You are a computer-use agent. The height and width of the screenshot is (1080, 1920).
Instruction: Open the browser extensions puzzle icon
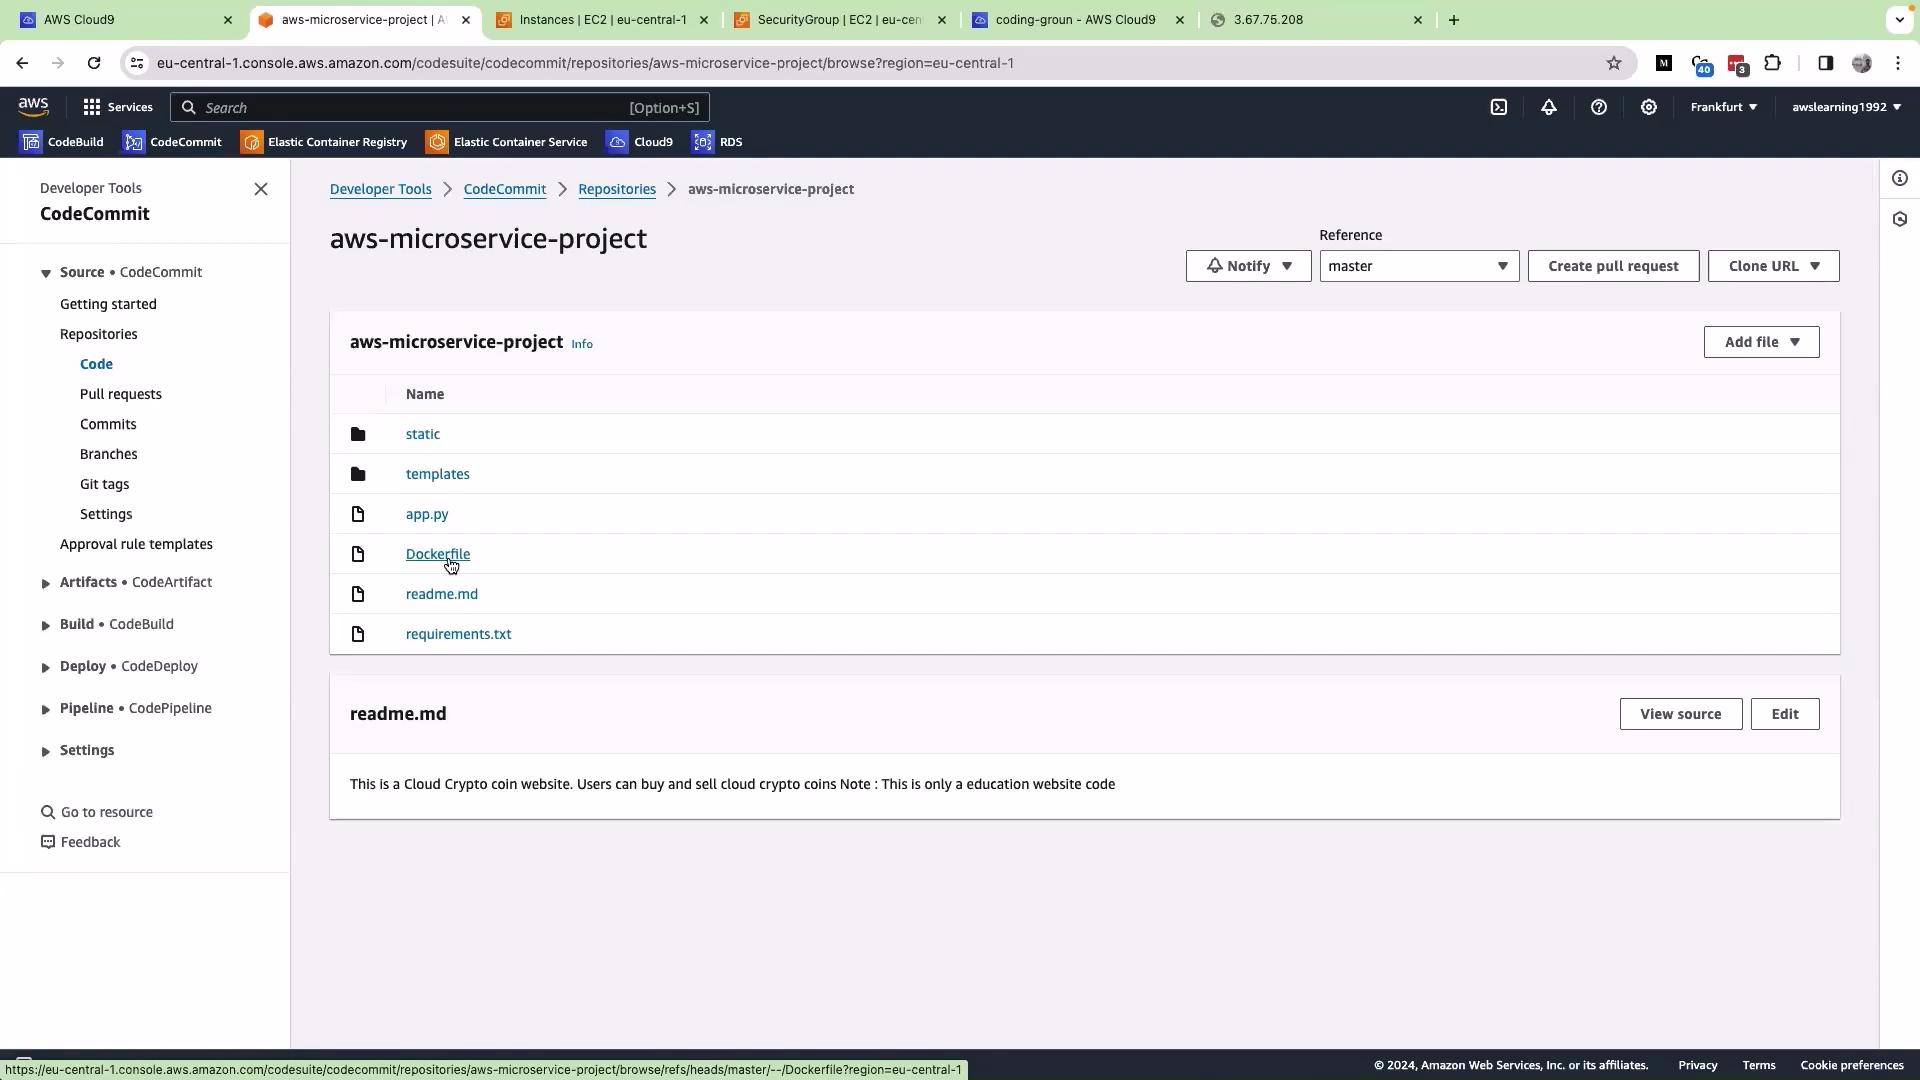[x=1772, y=63]
